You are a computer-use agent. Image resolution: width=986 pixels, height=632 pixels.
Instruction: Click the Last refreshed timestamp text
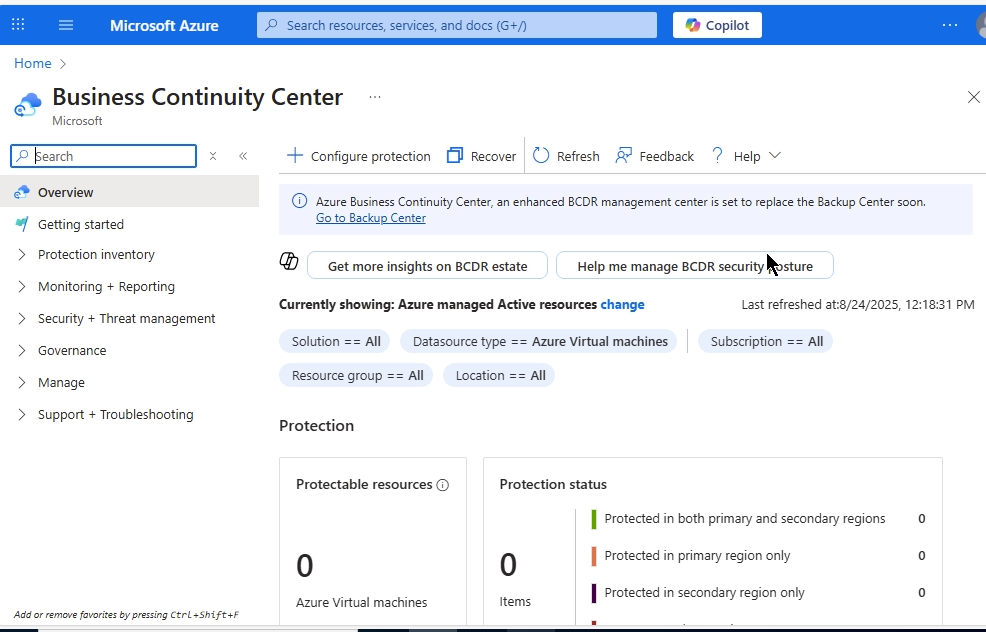[x=858, y=304]
